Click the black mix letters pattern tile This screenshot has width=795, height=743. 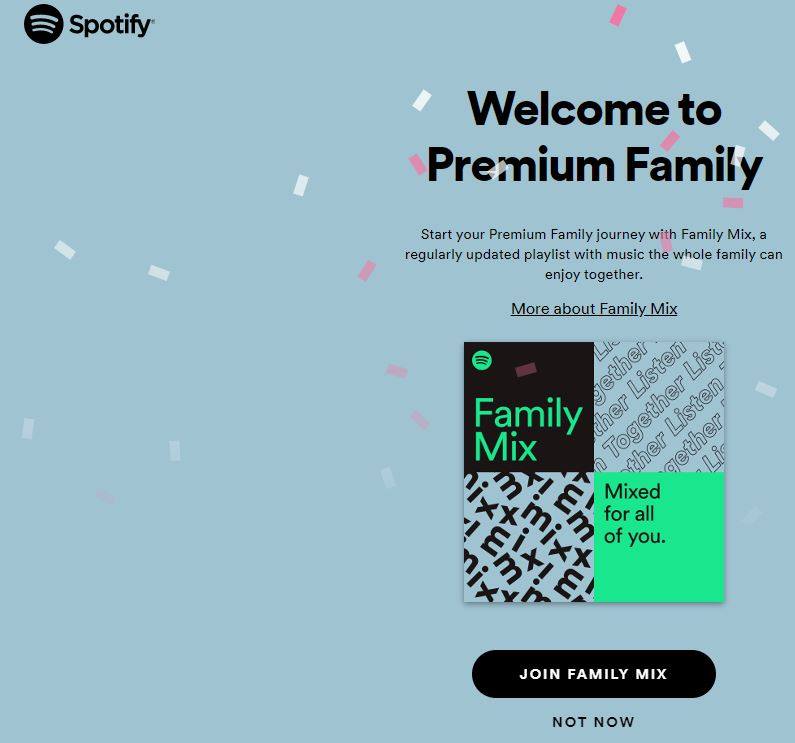click(x=529, y=537)
